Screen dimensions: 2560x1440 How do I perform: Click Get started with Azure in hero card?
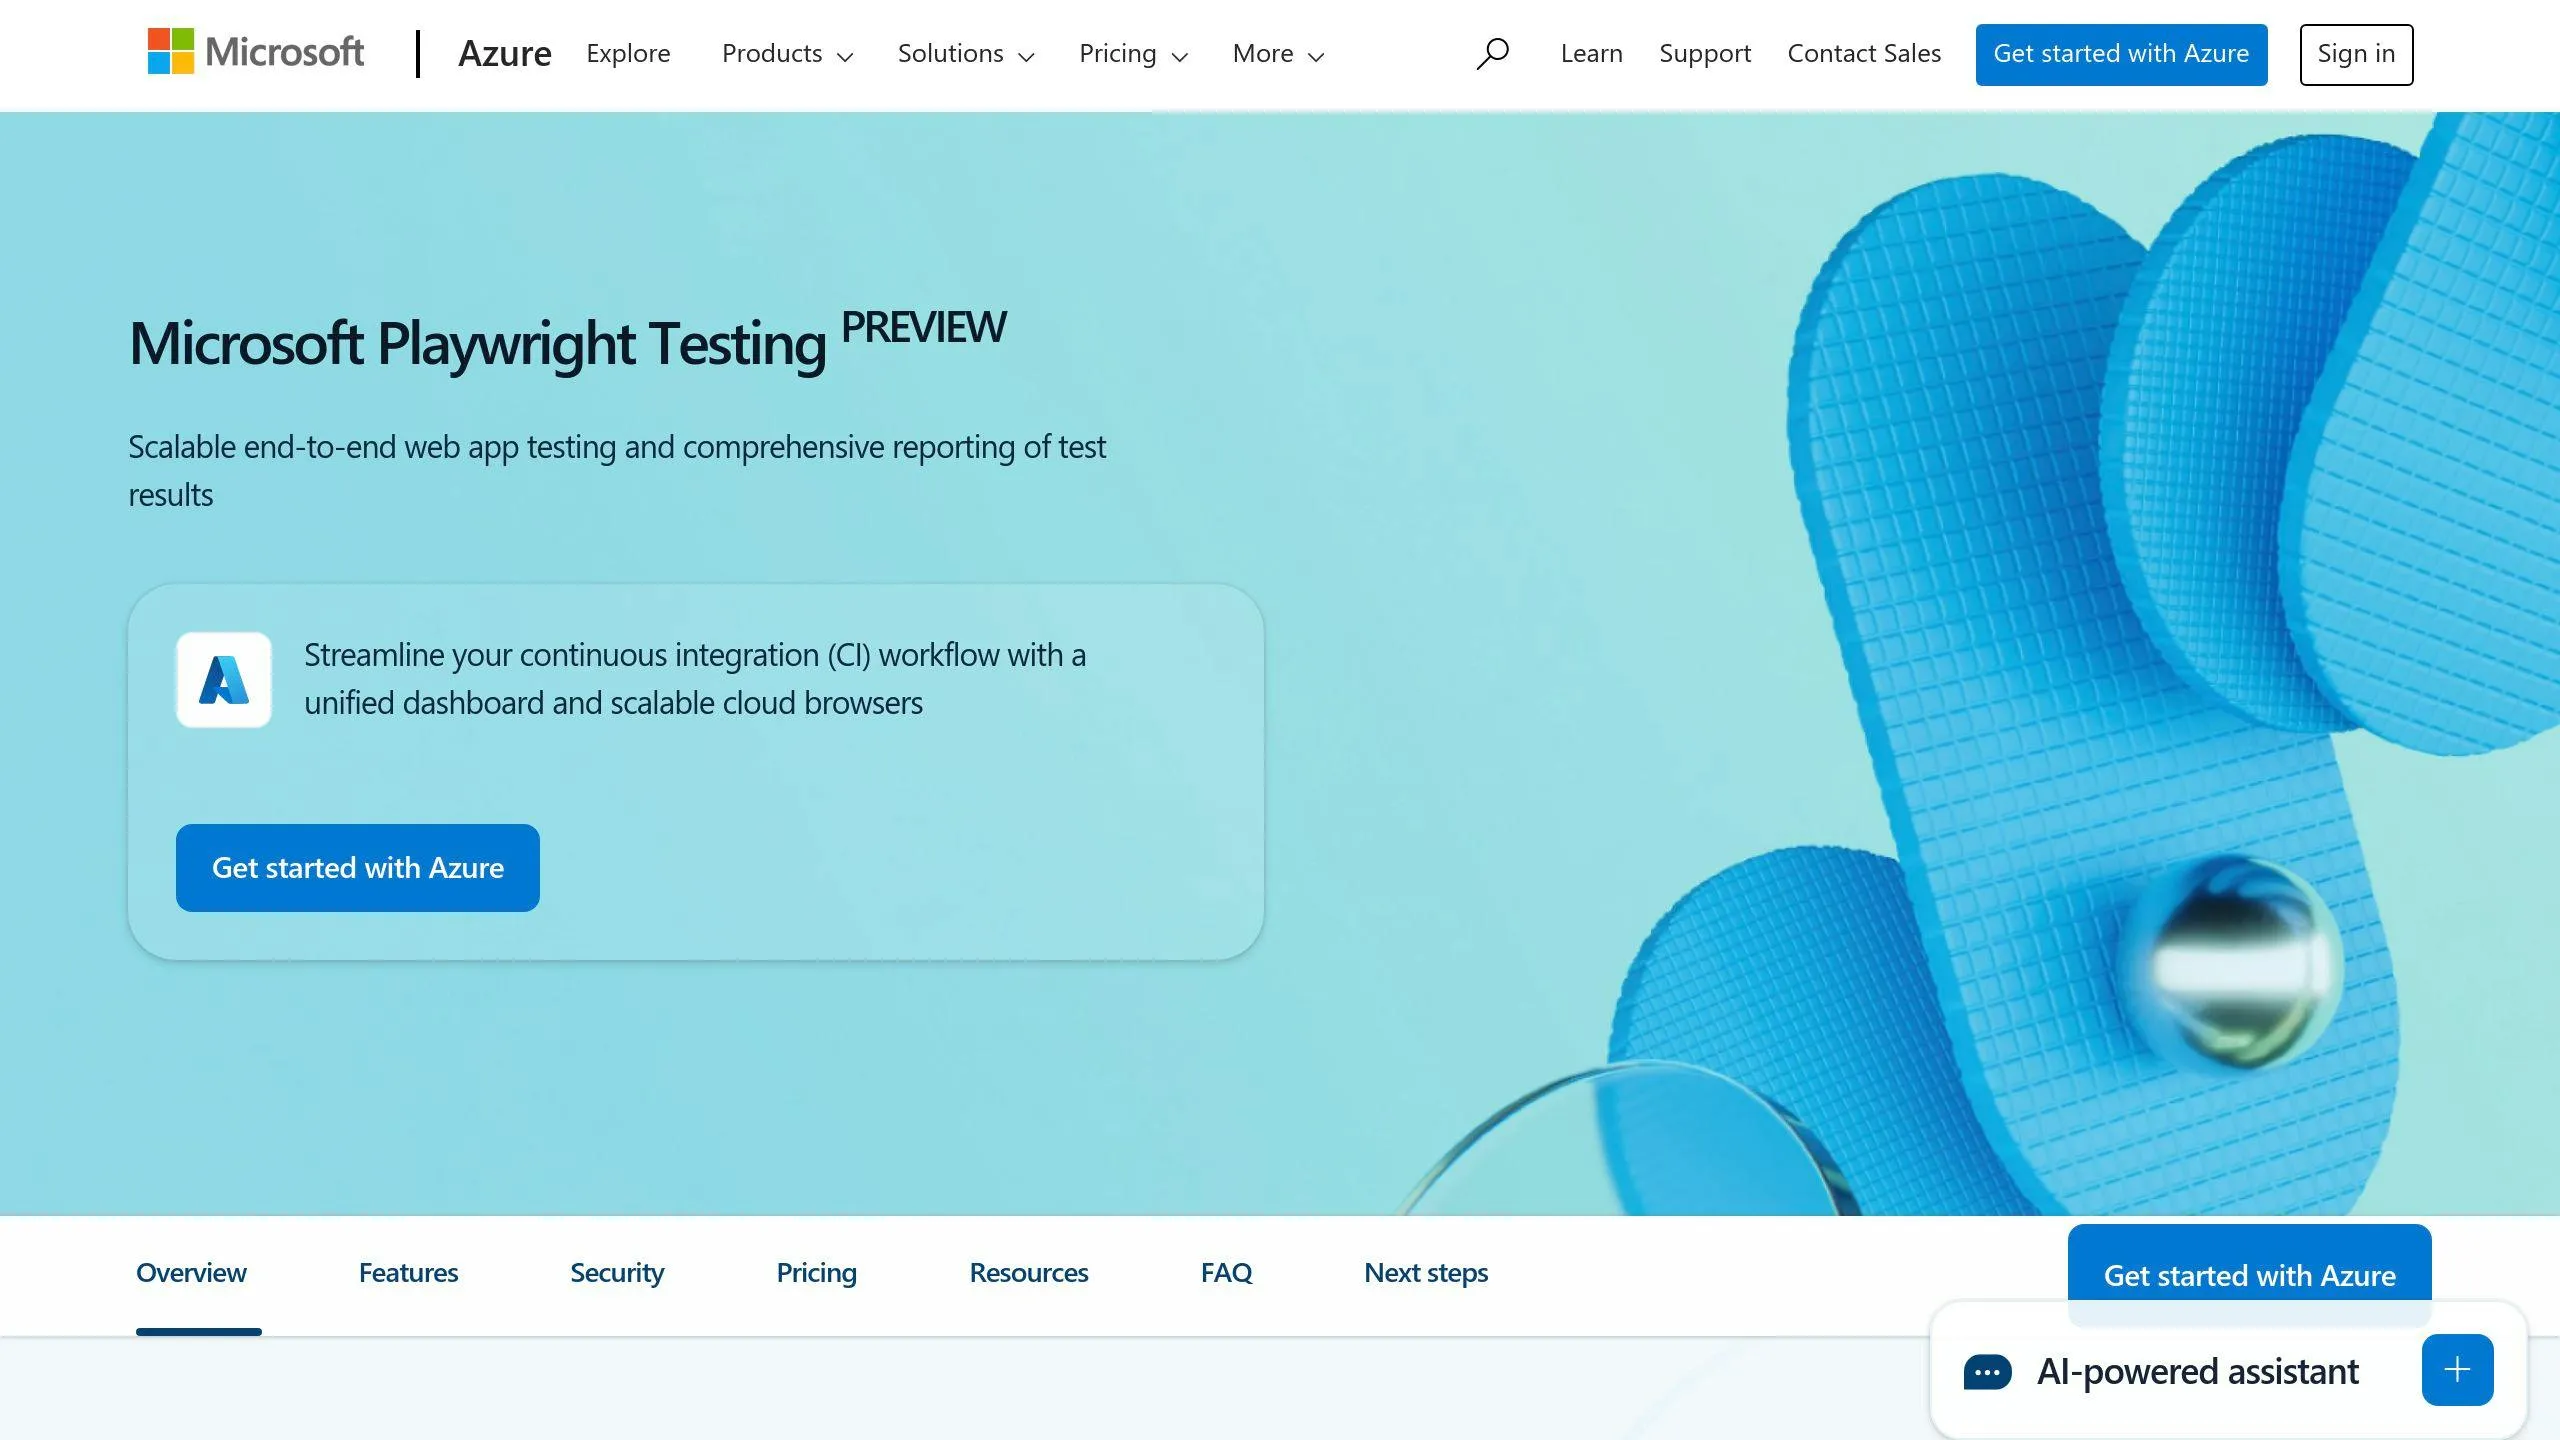tap(358, 867)
